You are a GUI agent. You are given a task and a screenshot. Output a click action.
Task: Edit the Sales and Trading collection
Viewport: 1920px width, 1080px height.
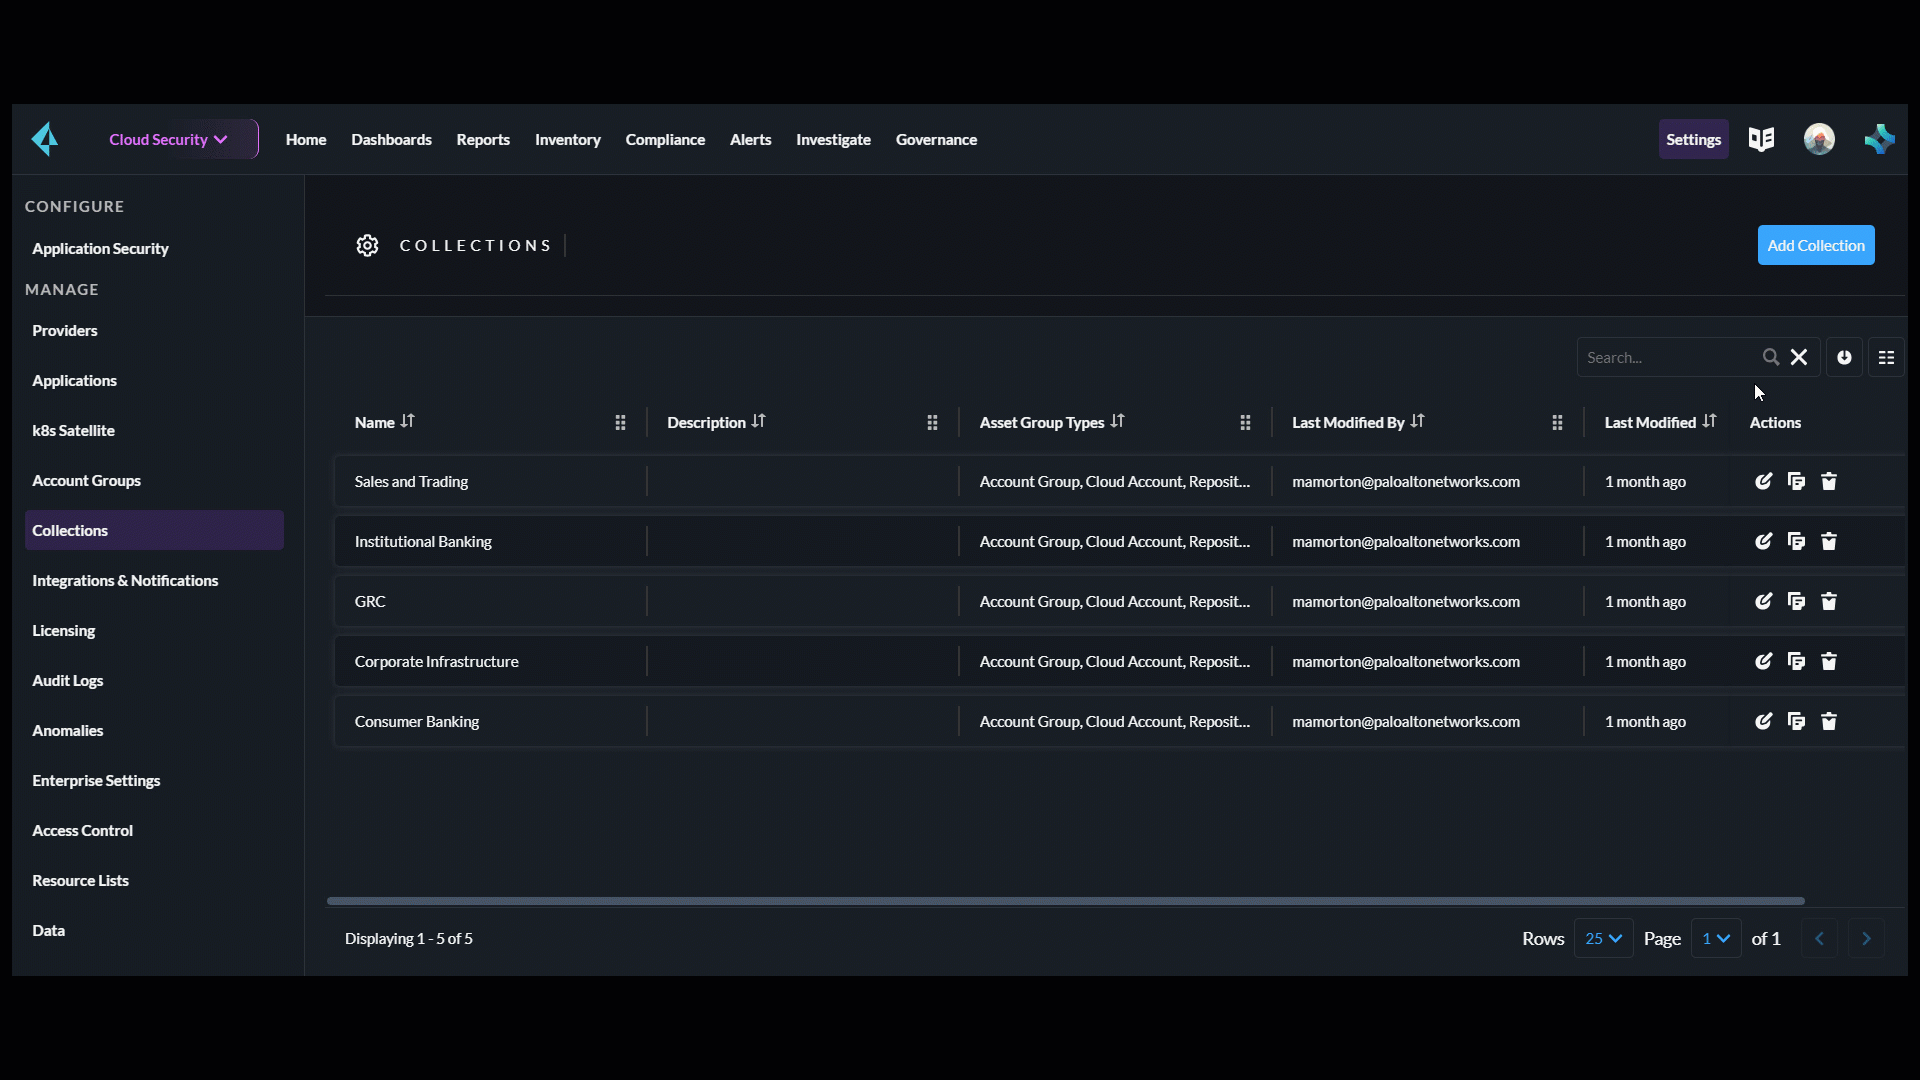point(1764,481)
